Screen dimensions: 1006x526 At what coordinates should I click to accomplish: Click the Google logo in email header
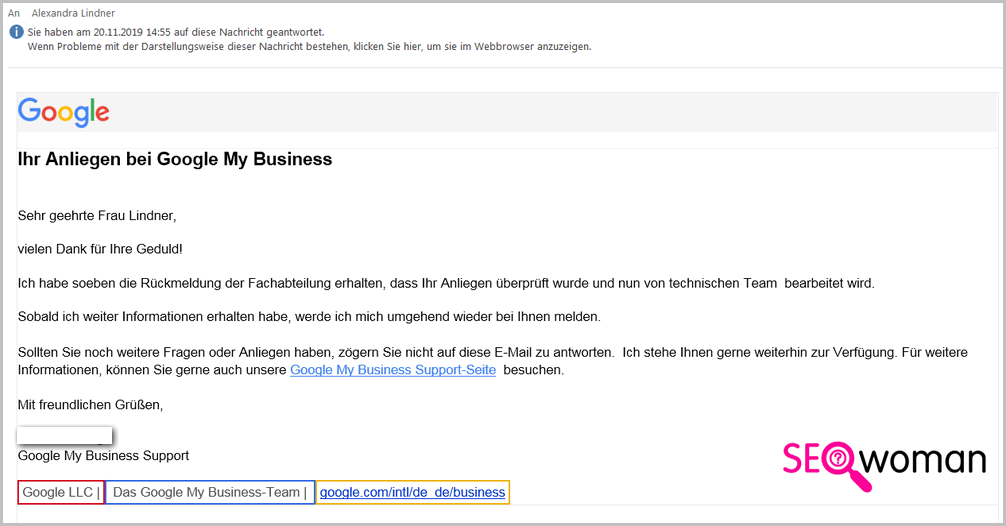point(64,112)
